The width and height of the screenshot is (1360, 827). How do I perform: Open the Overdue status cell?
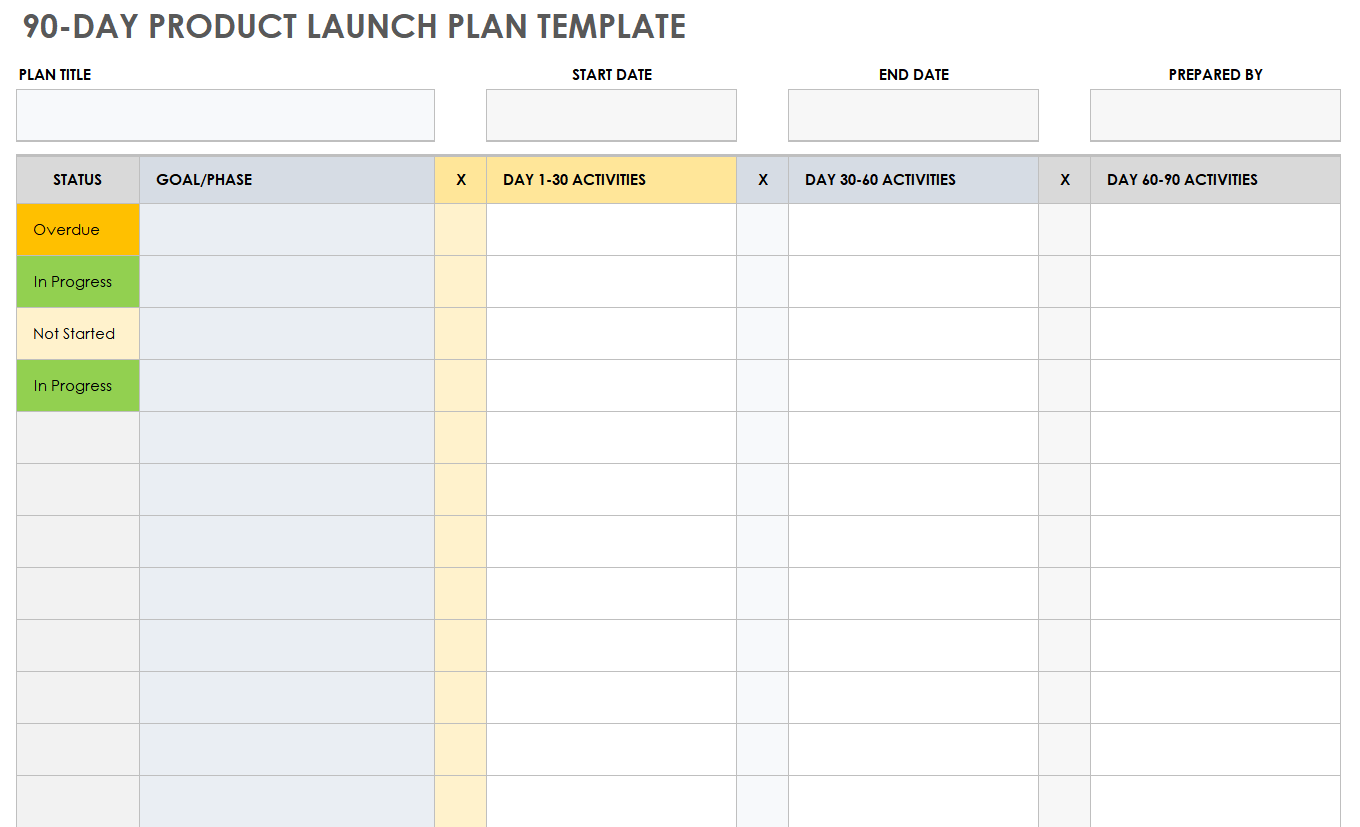click(x=78, y=230)
